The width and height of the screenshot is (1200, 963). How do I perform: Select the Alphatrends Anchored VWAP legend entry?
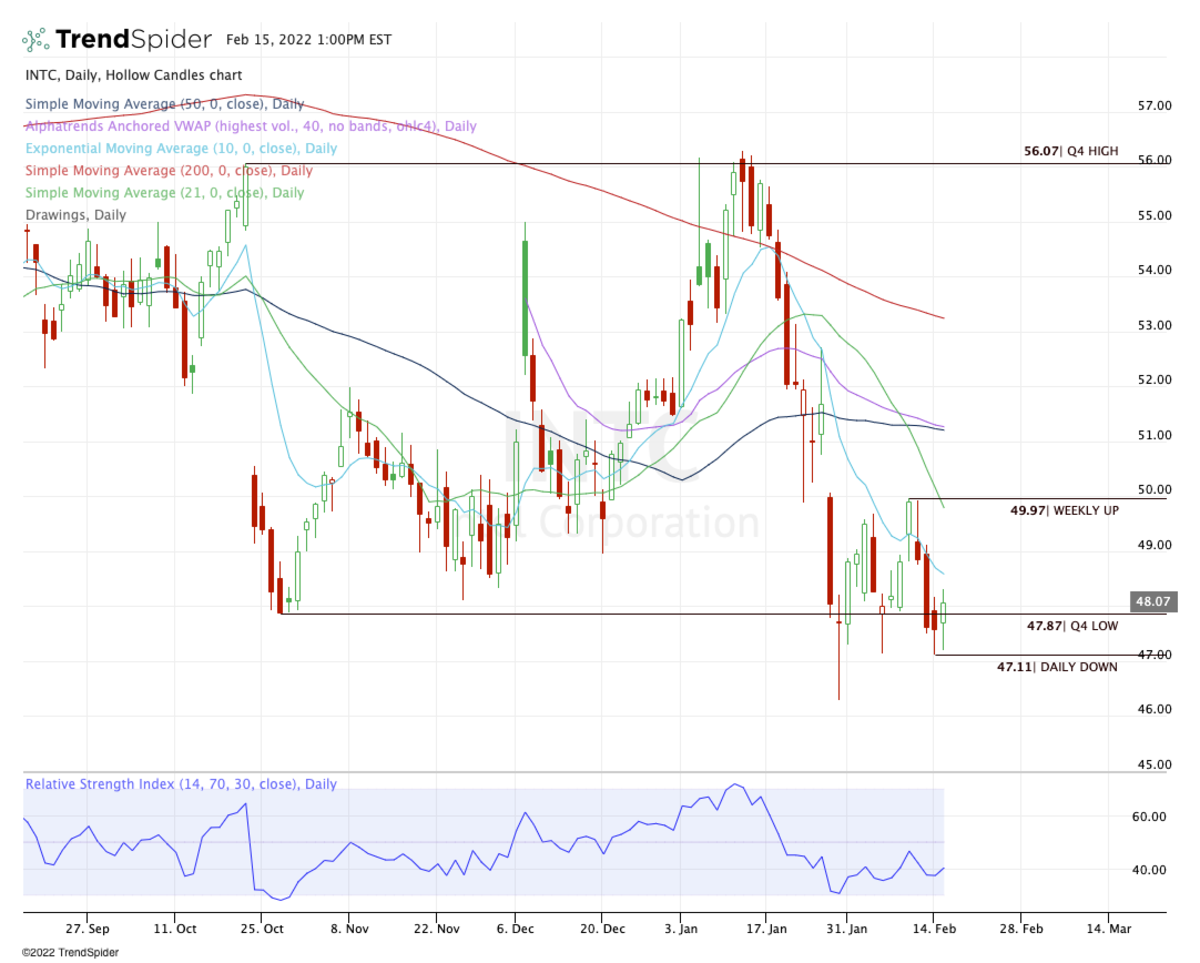250,126
